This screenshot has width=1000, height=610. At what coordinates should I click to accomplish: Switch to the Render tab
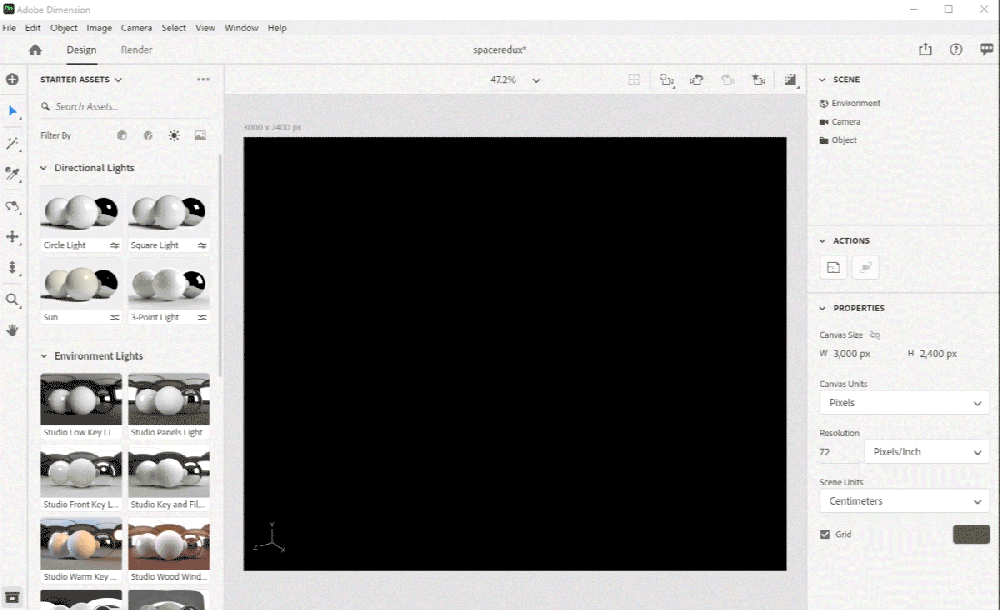coord(137,50)
